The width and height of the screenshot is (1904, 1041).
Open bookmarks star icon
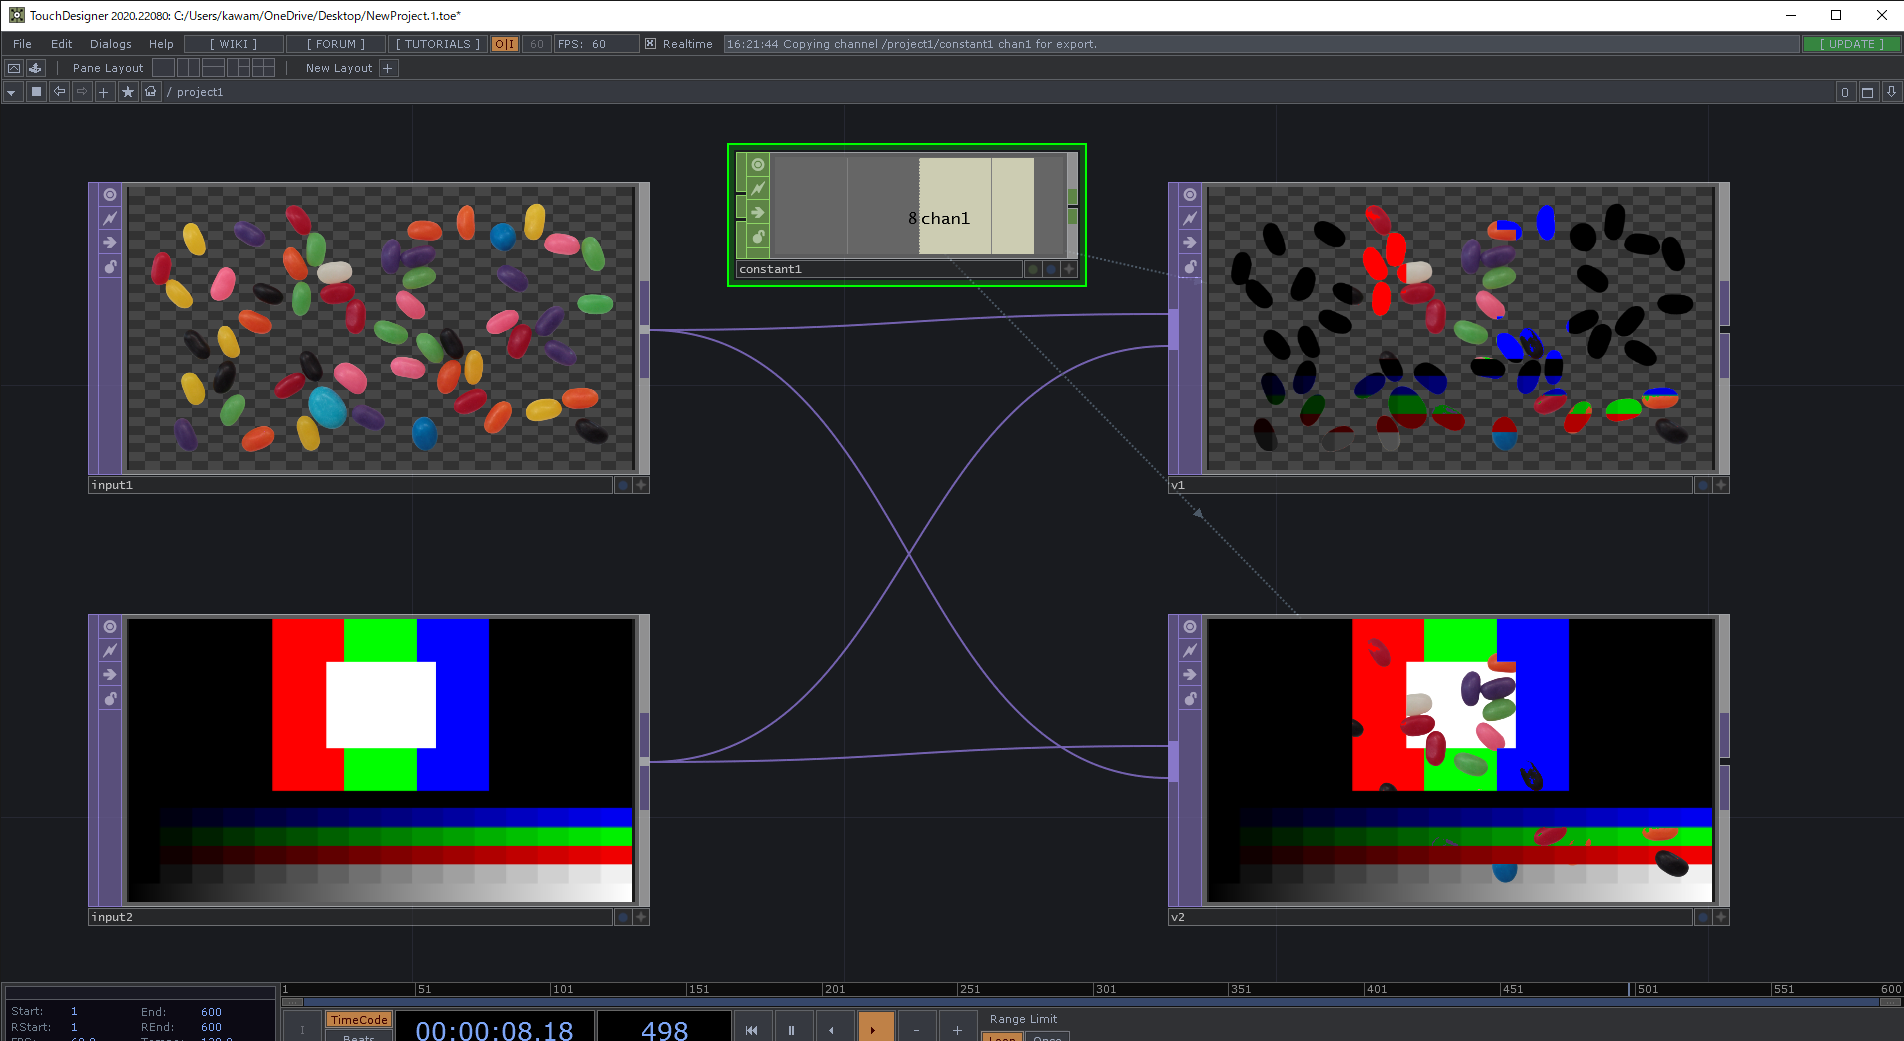pyautogui.click(x=128, y=92)
